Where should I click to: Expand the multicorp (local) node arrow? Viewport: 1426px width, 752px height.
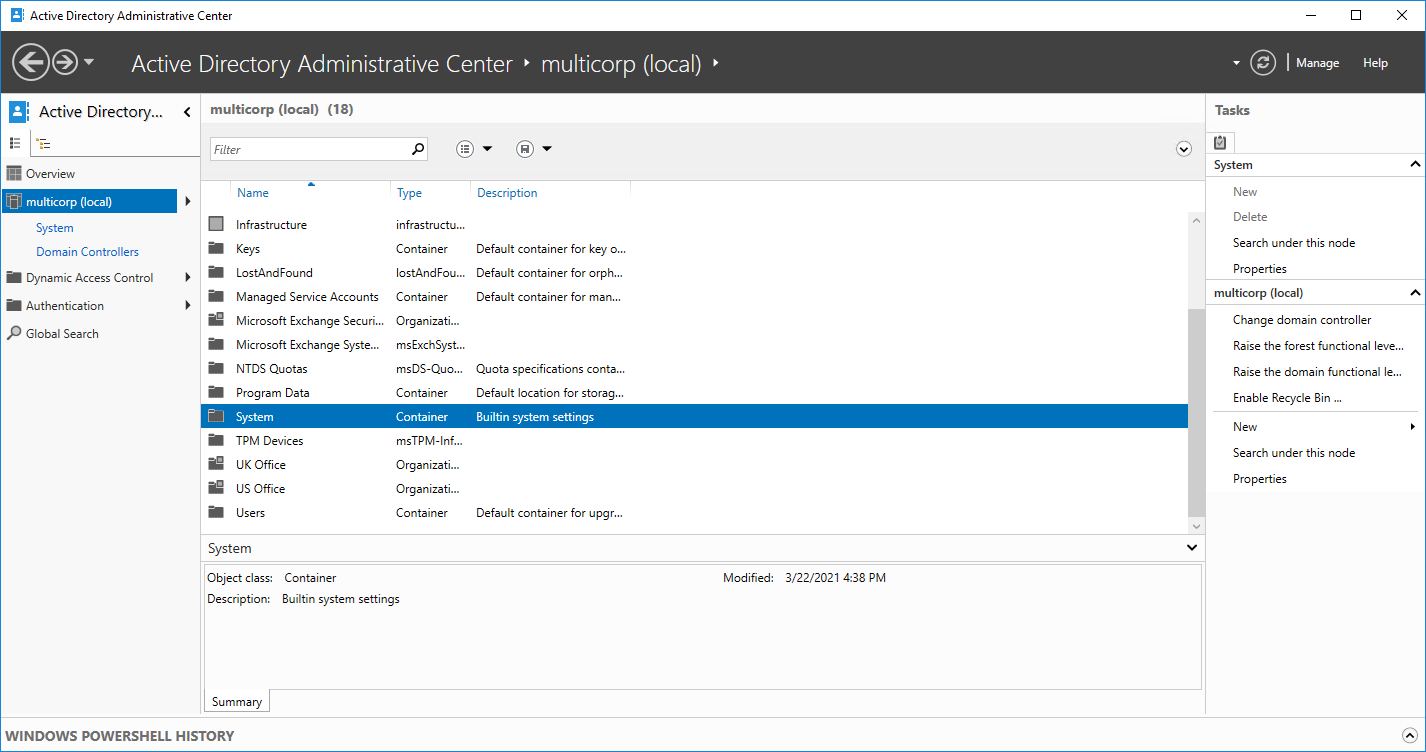[187, 202]
